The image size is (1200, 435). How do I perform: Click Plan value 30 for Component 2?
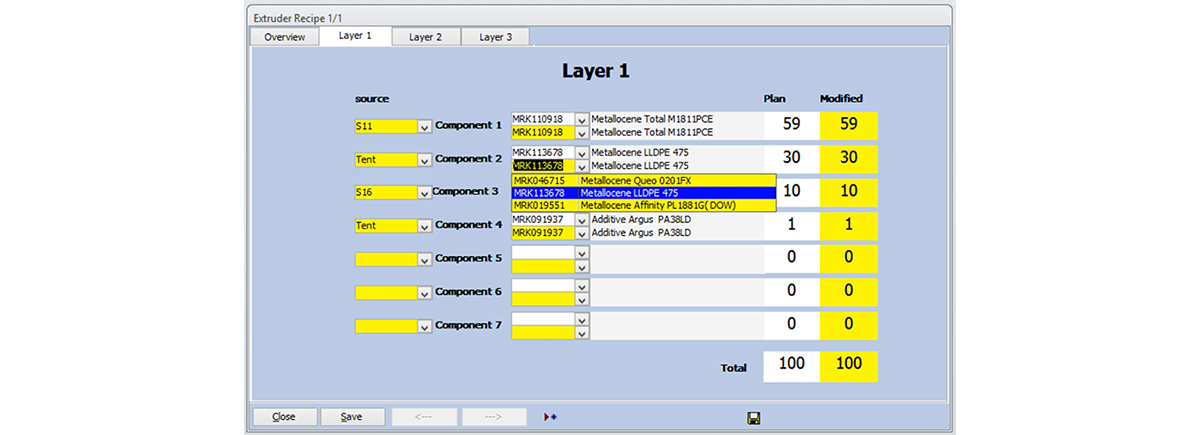791,159
